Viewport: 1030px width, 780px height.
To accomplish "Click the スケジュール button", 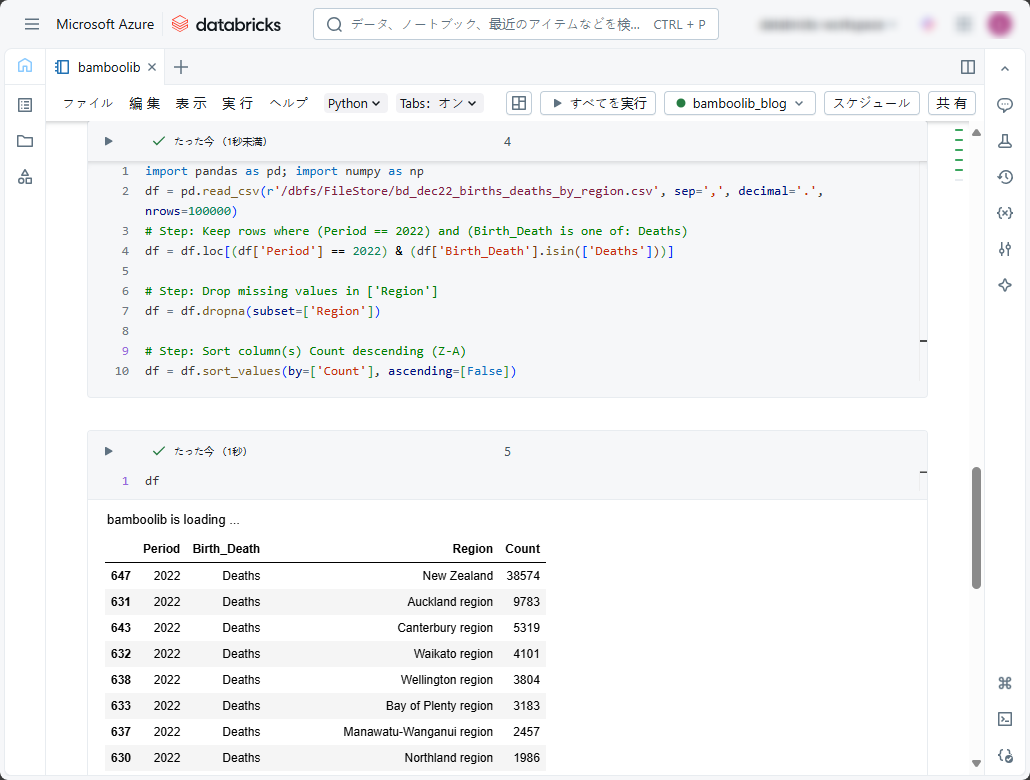I will click(871, 103).
